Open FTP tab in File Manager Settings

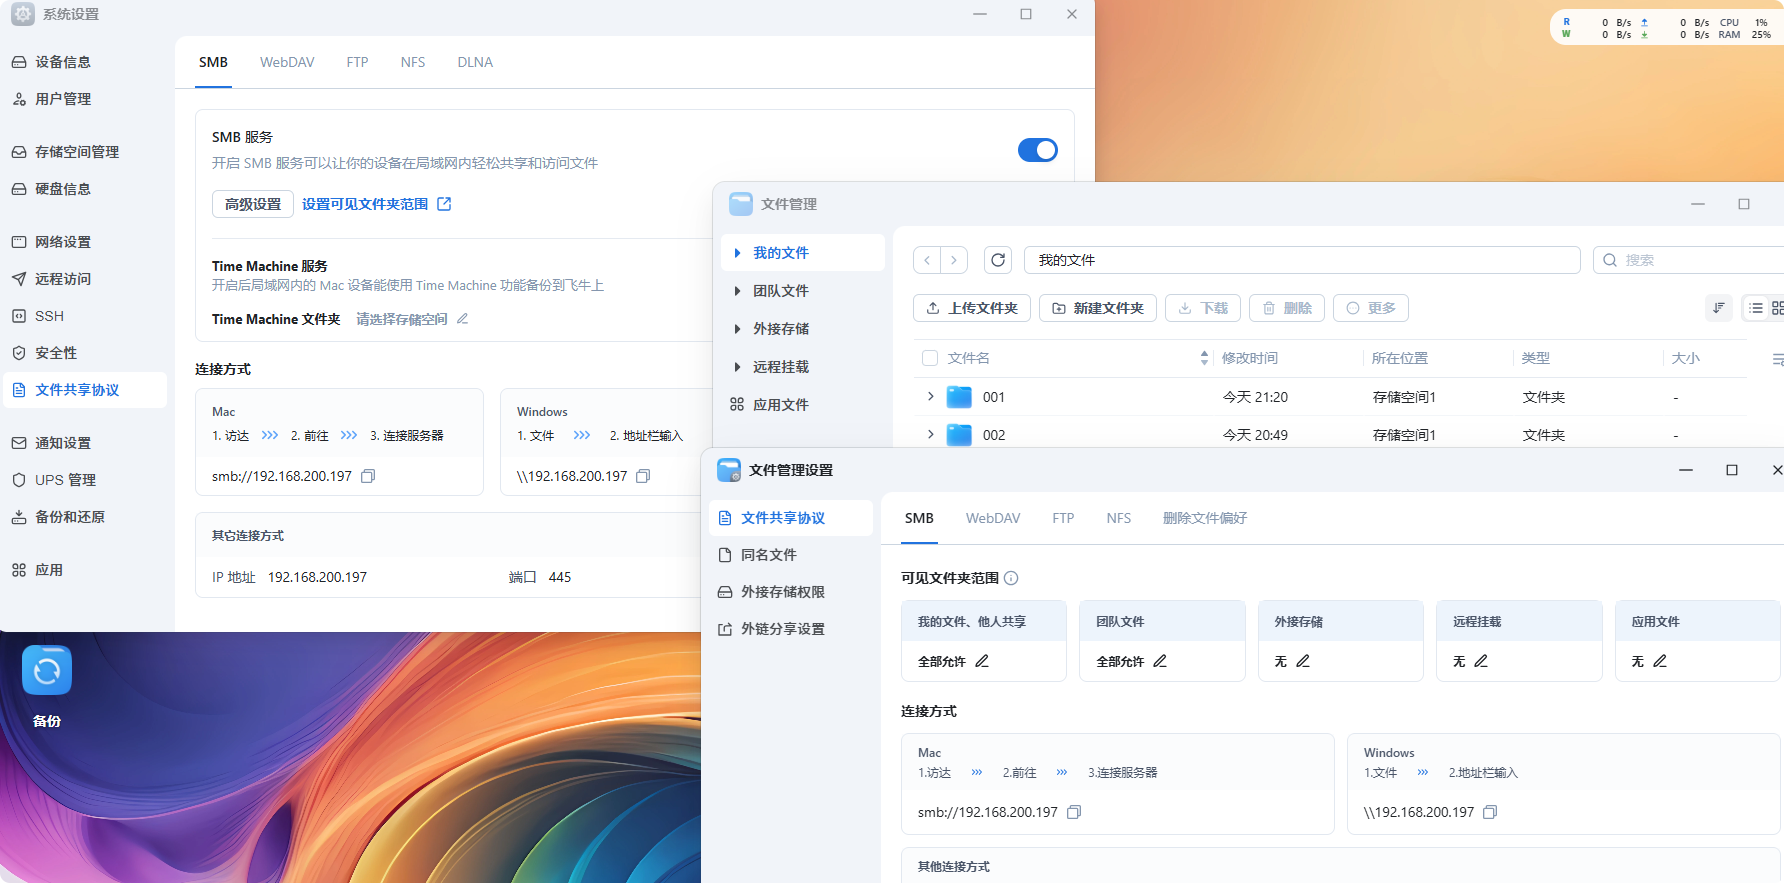pyautogui.click(x=1063, y=518)
